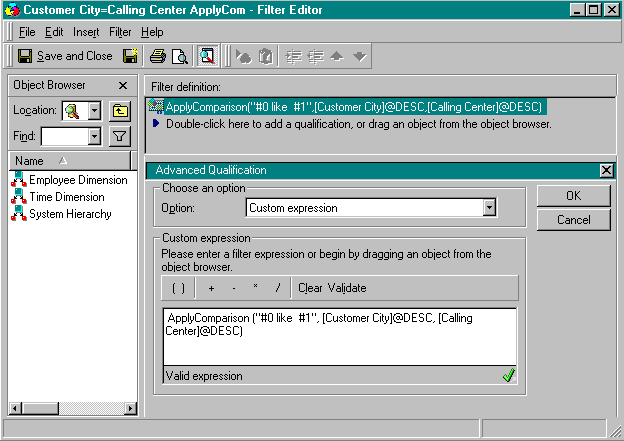The height and width of the screenshot is (441, 624).
Task: Open the Option combo box showing Custom expression
Action: [489, 208]
